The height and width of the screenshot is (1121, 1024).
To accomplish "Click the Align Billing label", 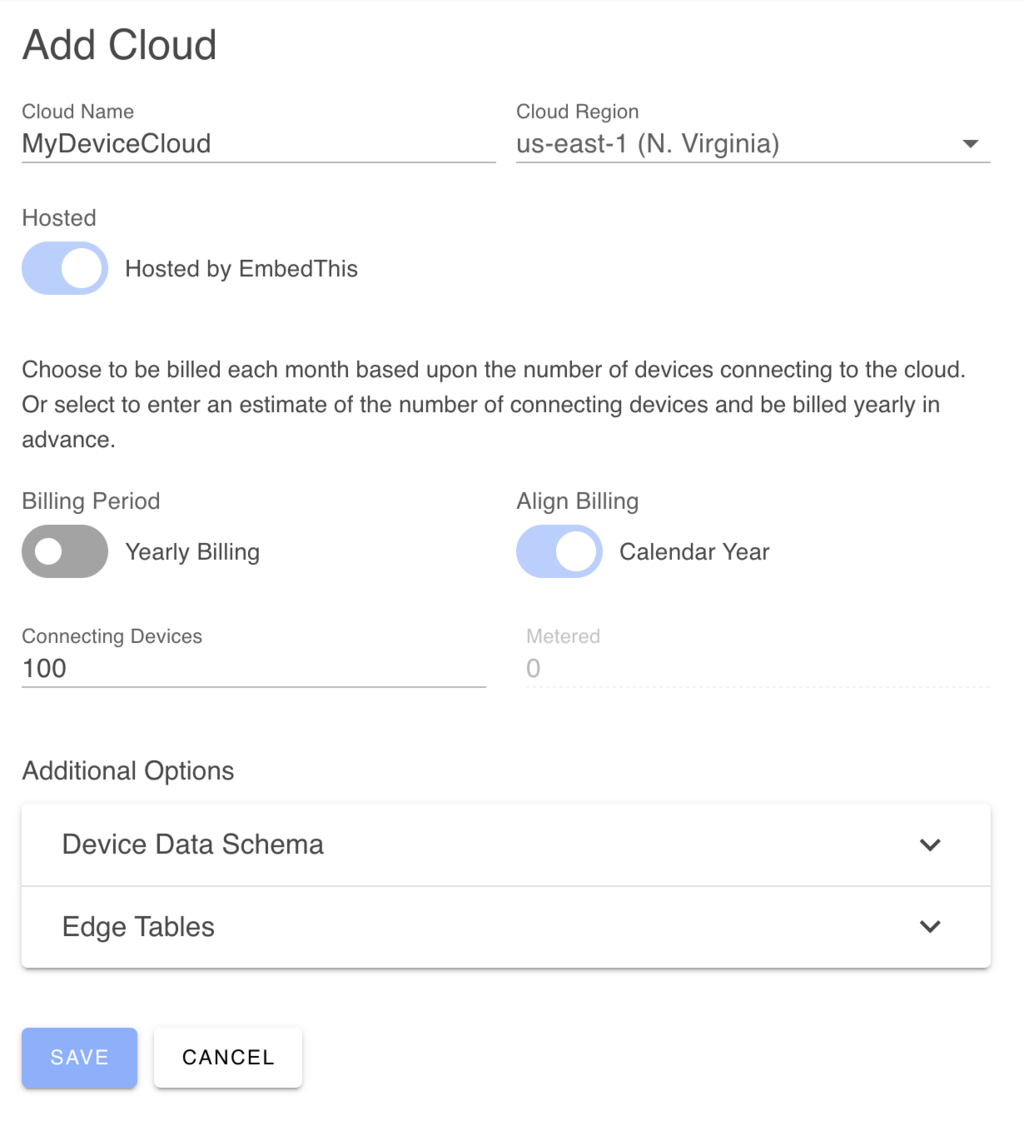I will (577, 500).
